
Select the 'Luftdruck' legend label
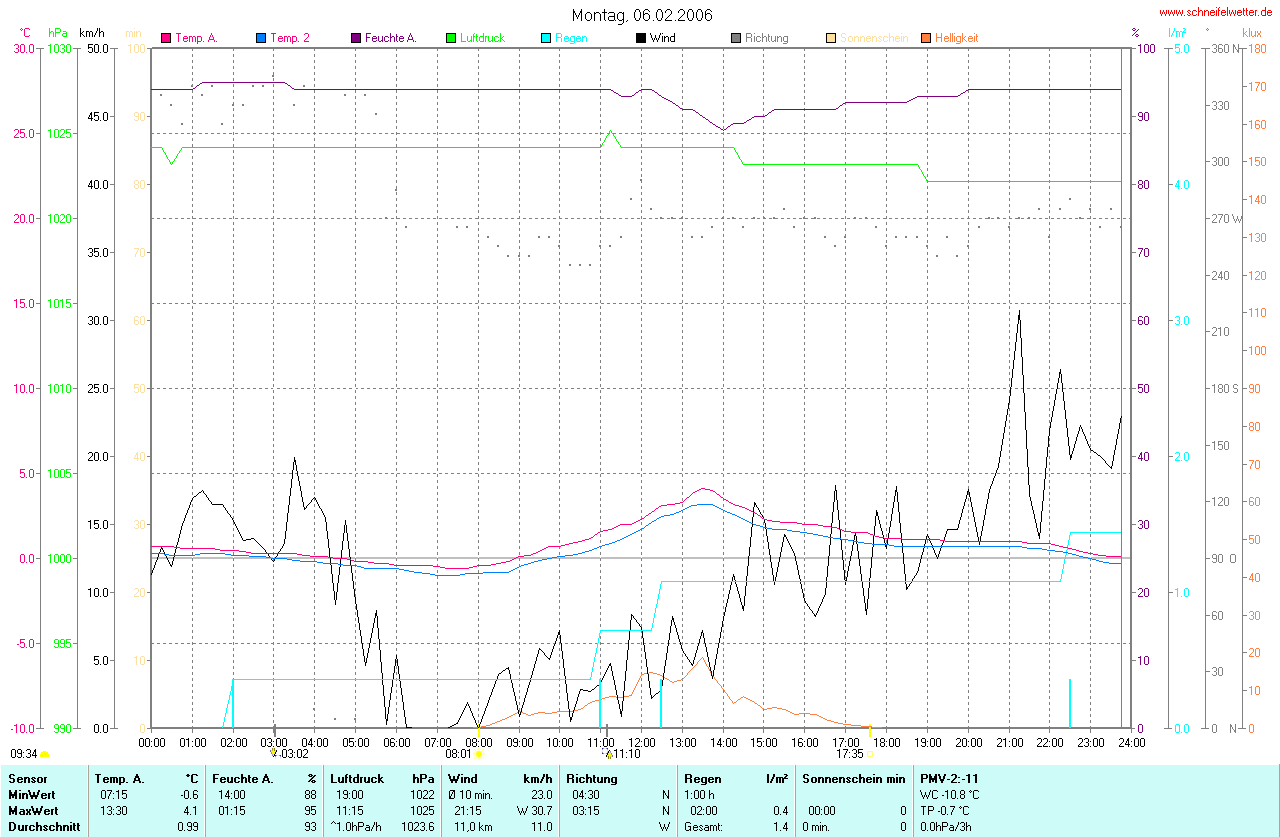pyautogui.click(x=482, y=38)
